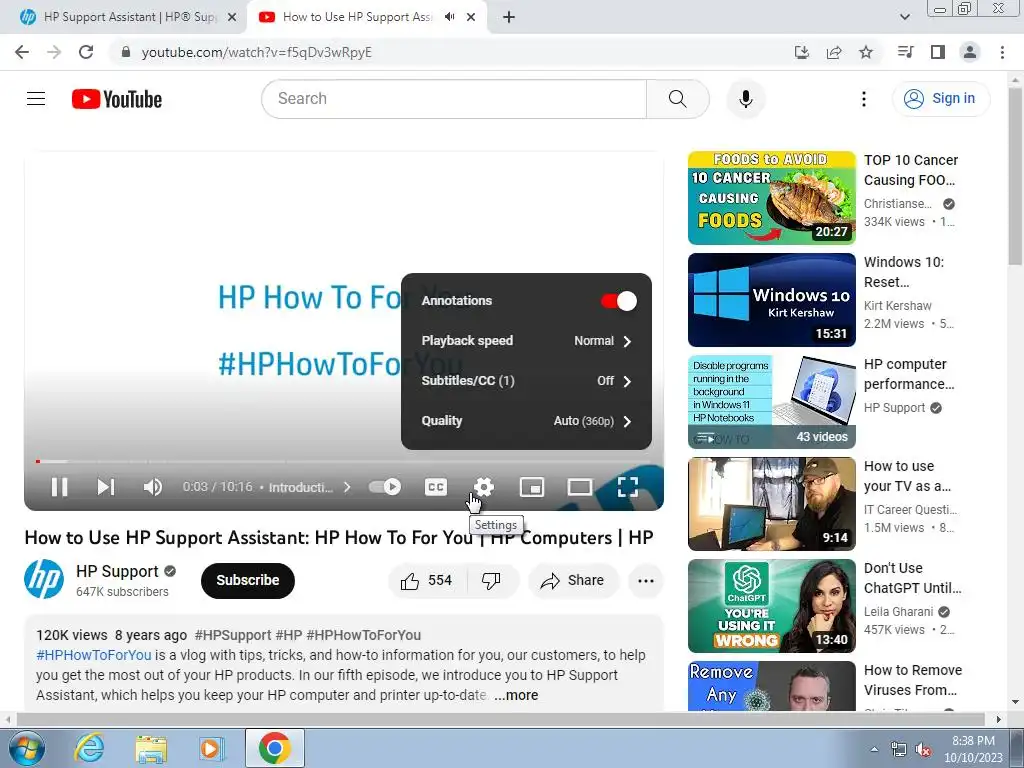Screen dimensions: 1024x768
Task: Turn on closed captions with CC button
Action: coord(436,487)
